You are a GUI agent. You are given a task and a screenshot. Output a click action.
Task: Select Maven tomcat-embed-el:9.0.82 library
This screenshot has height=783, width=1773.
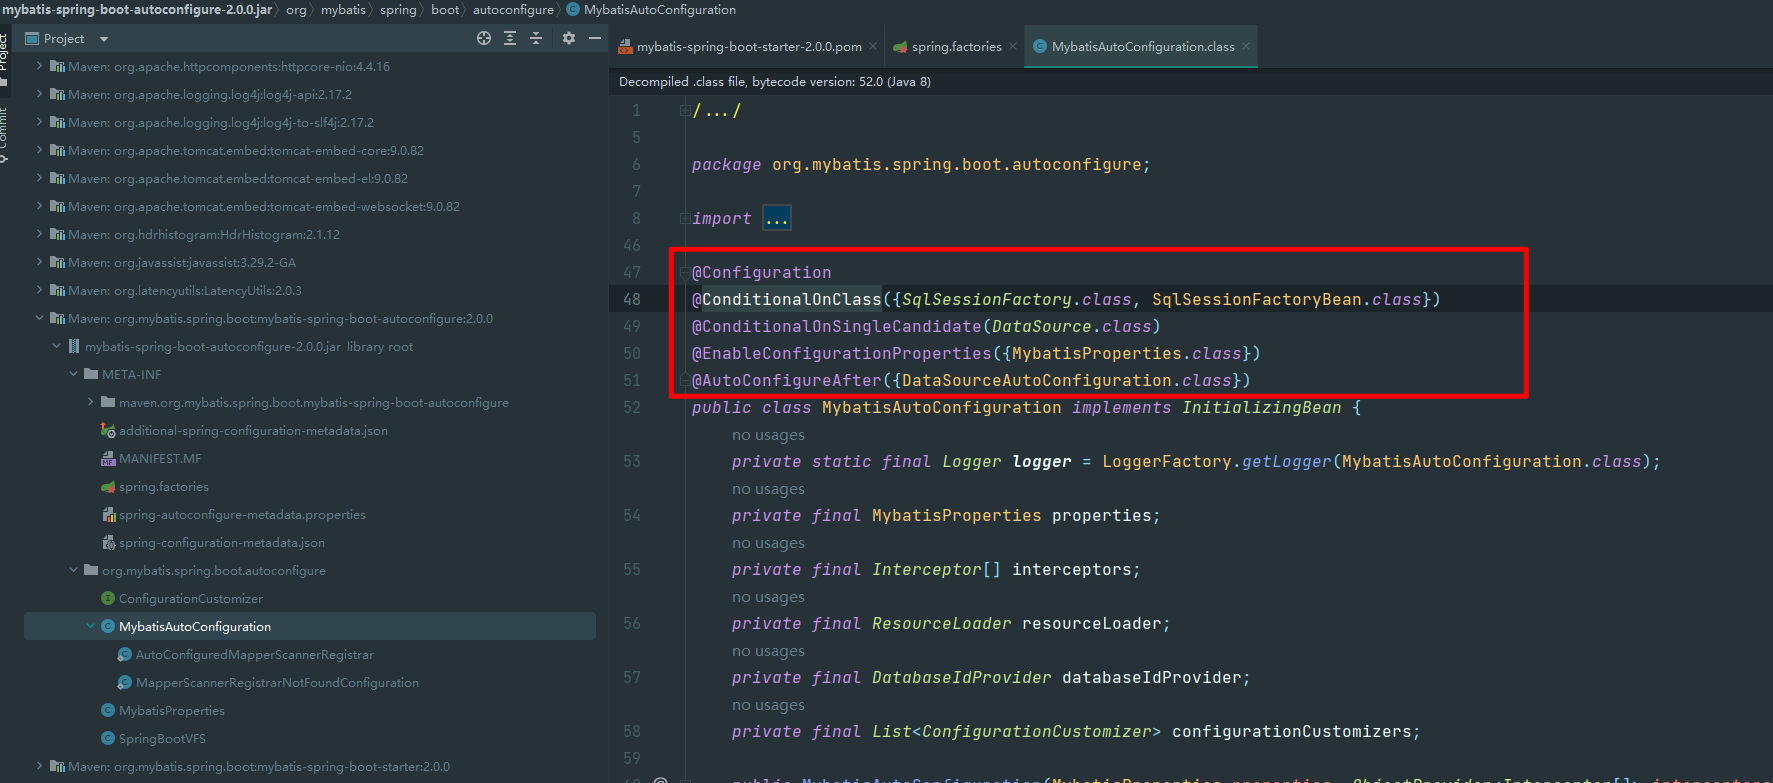[238, 179]
